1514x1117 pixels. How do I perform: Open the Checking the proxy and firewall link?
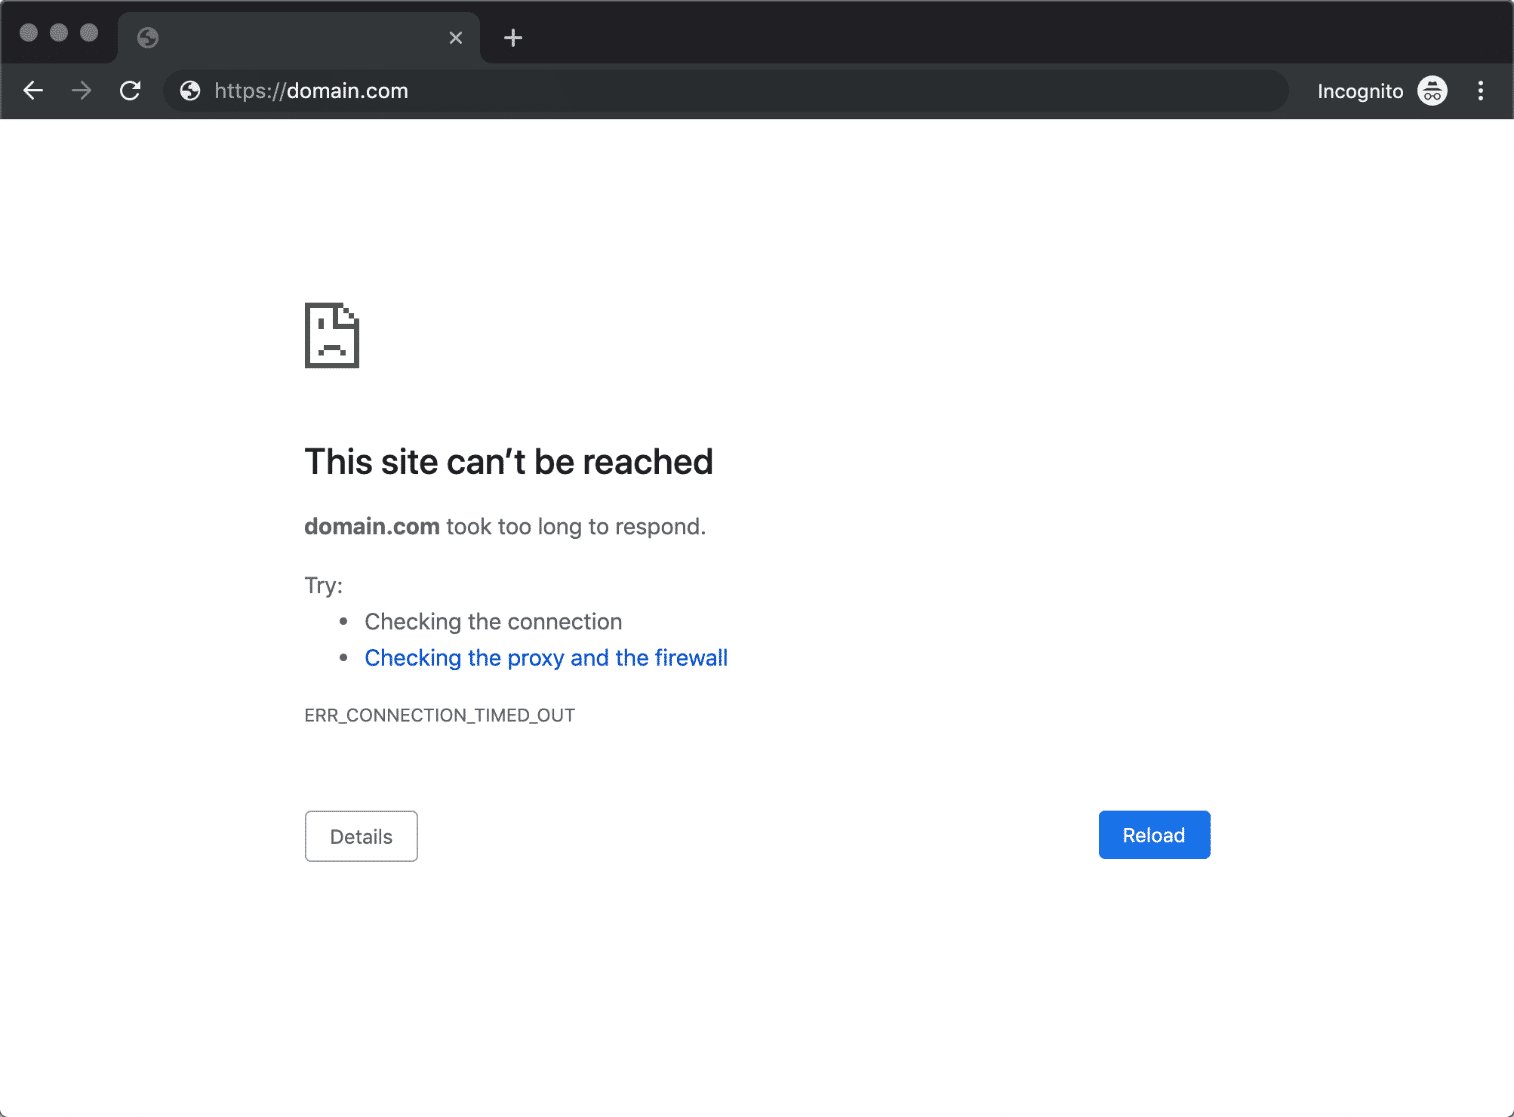point(546,657)
